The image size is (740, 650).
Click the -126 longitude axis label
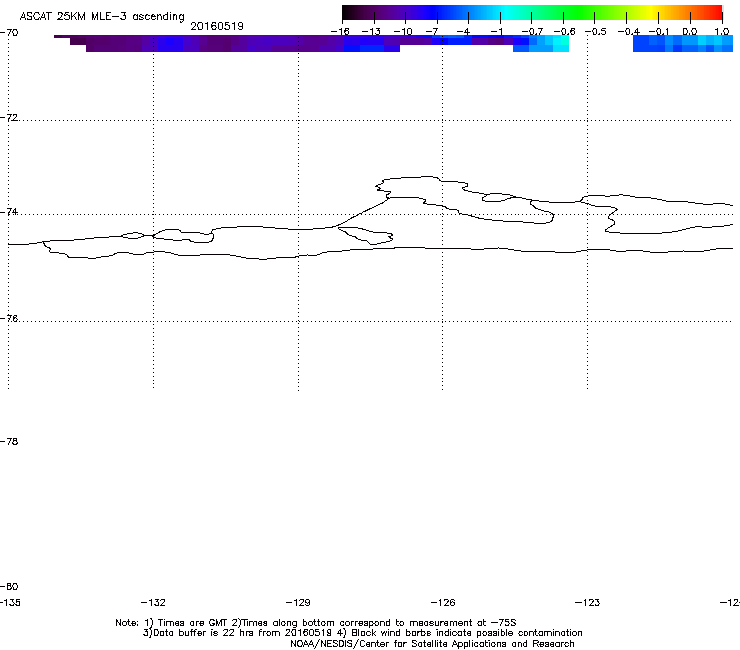click(x=443, y=602)
